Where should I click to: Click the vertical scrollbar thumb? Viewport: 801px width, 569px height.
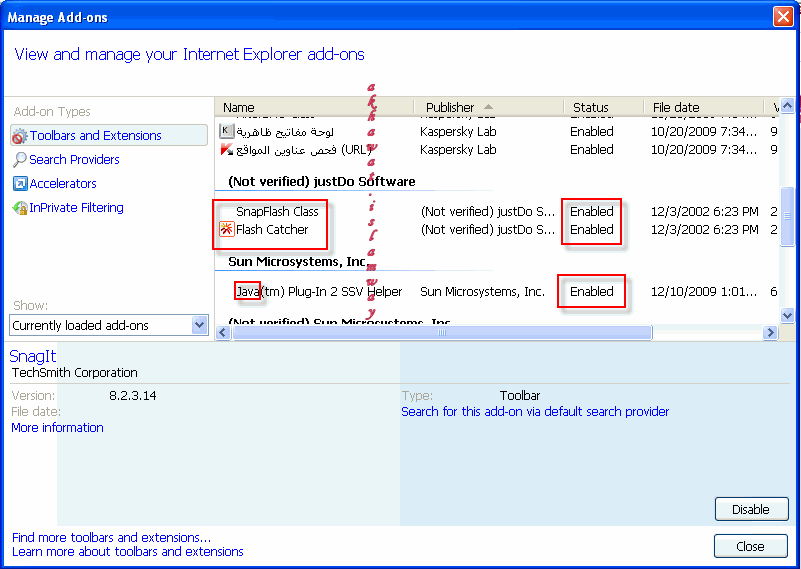pyautogui.click(x=788, y=217)
